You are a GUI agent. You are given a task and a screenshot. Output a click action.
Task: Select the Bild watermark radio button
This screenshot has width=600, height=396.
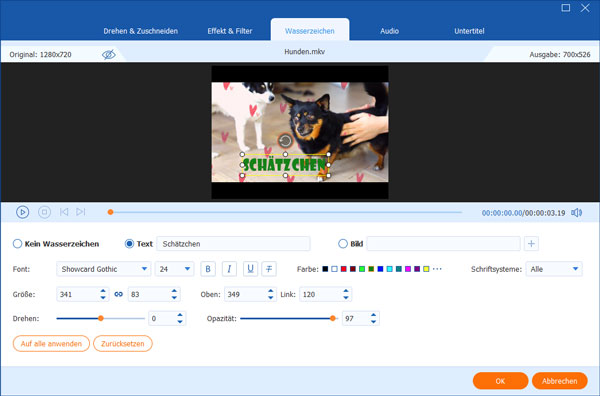point(343,244)
